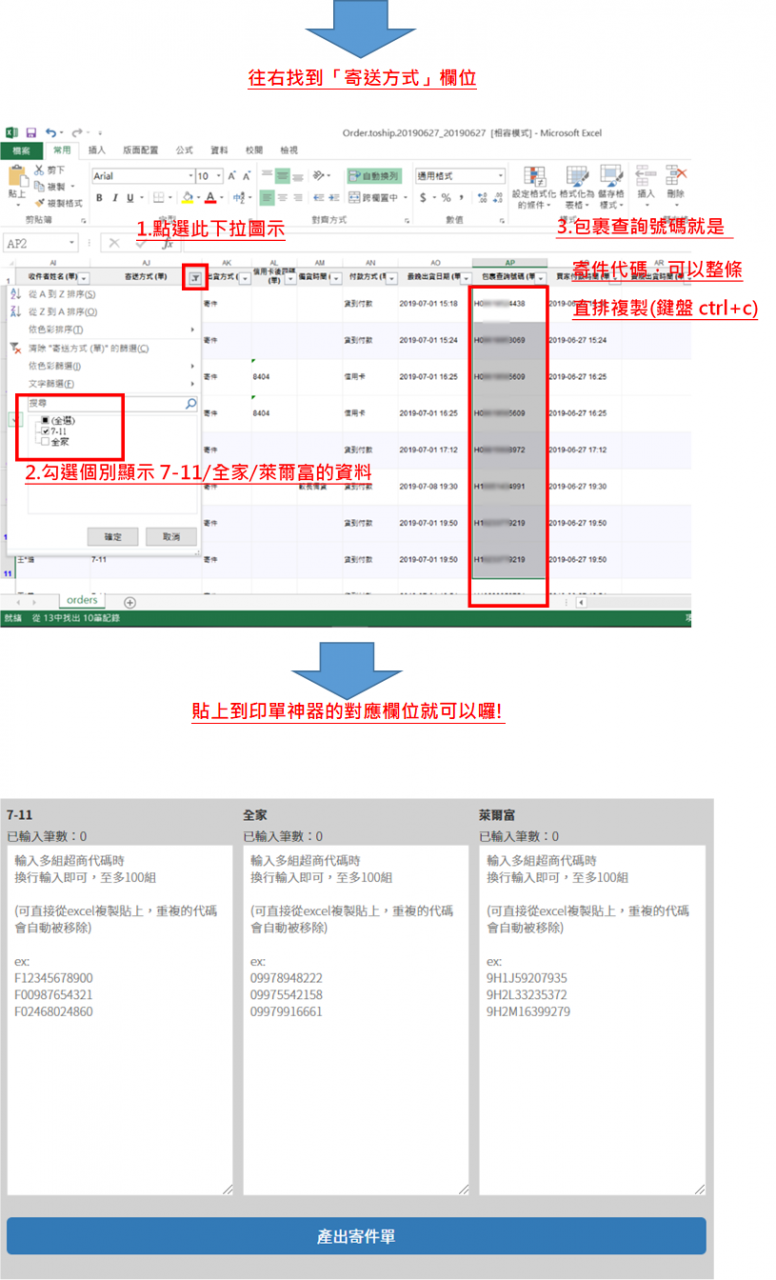Viewport: 776px width, 1280px height.
Task: Click Sort Z to A (從 Z 到 A 排序) option
Action: point(62,312)
